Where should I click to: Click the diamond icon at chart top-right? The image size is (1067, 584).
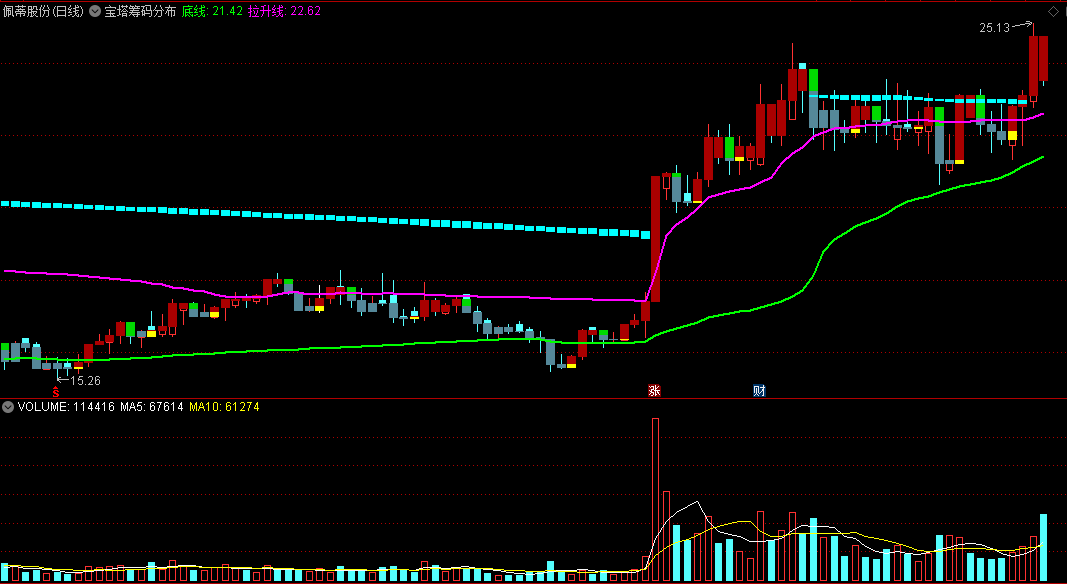[1052, 11]
